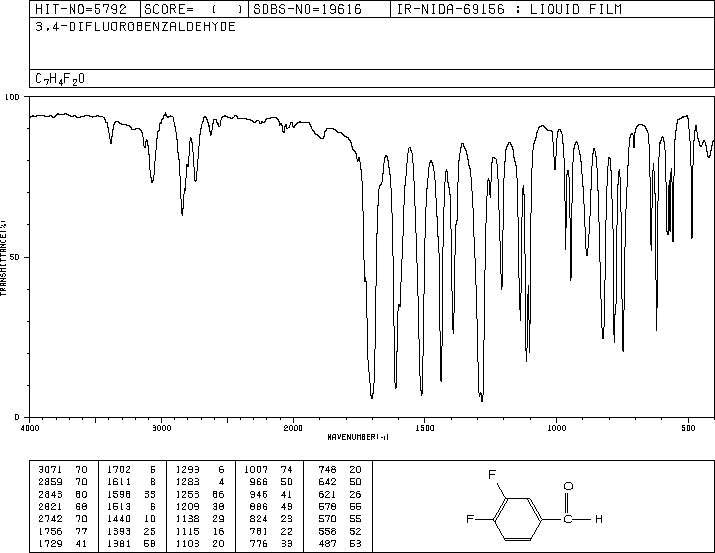Select the TRANSMITTANCE y-axis title
Image resolution: width=715 pixels, height=553 pixels.
click(3, 258)
